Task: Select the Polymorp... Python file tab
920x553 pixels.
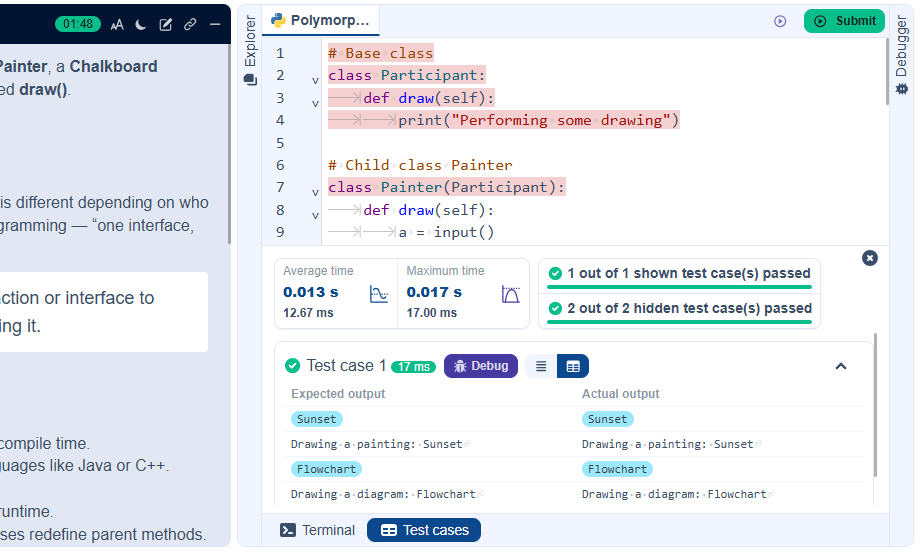Action: [x=320, y=21]
